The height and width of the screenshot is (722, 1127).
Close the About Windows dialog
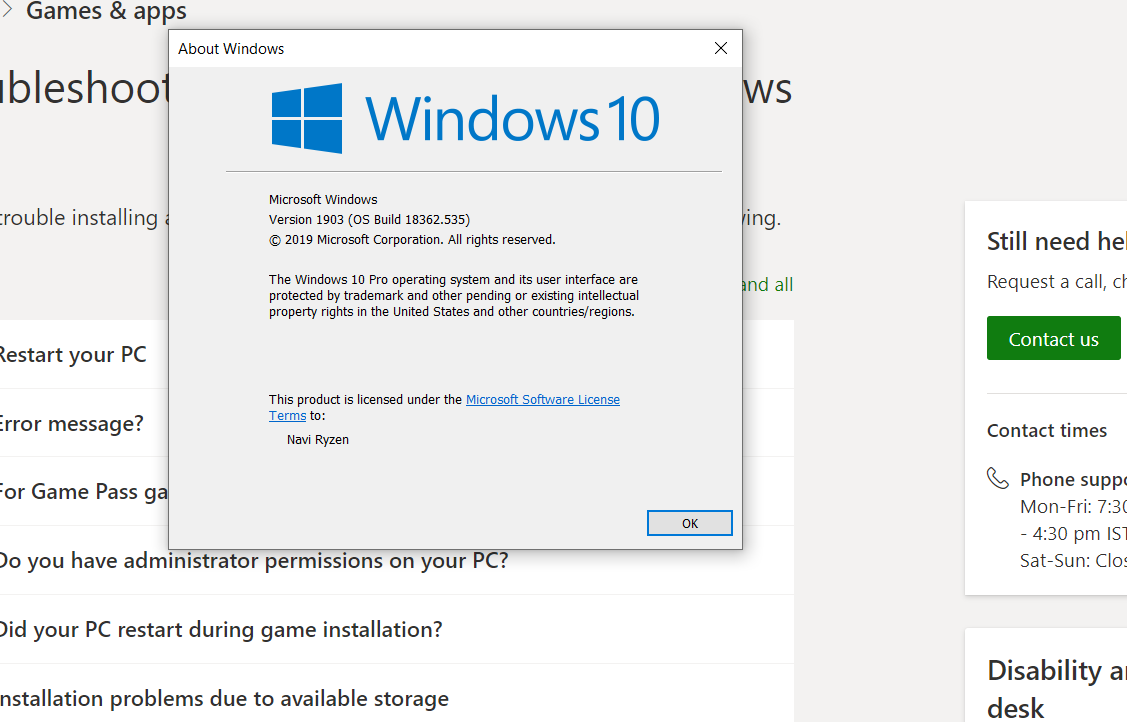(721, 48)
